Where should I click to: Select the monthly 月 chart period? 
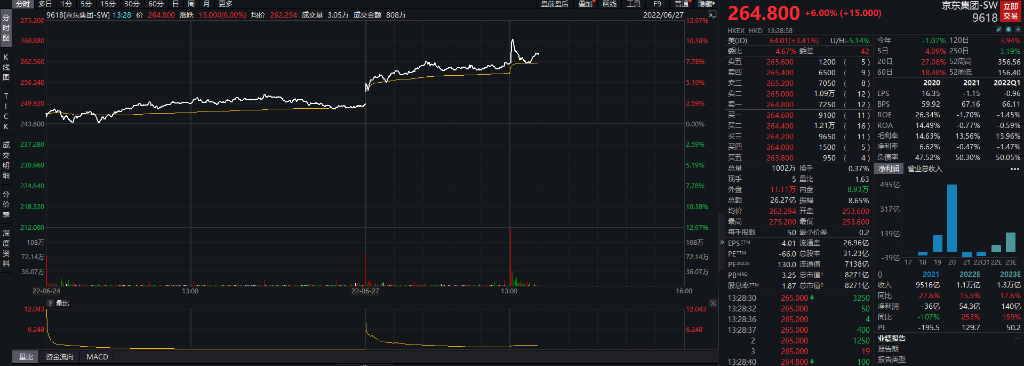207,4
